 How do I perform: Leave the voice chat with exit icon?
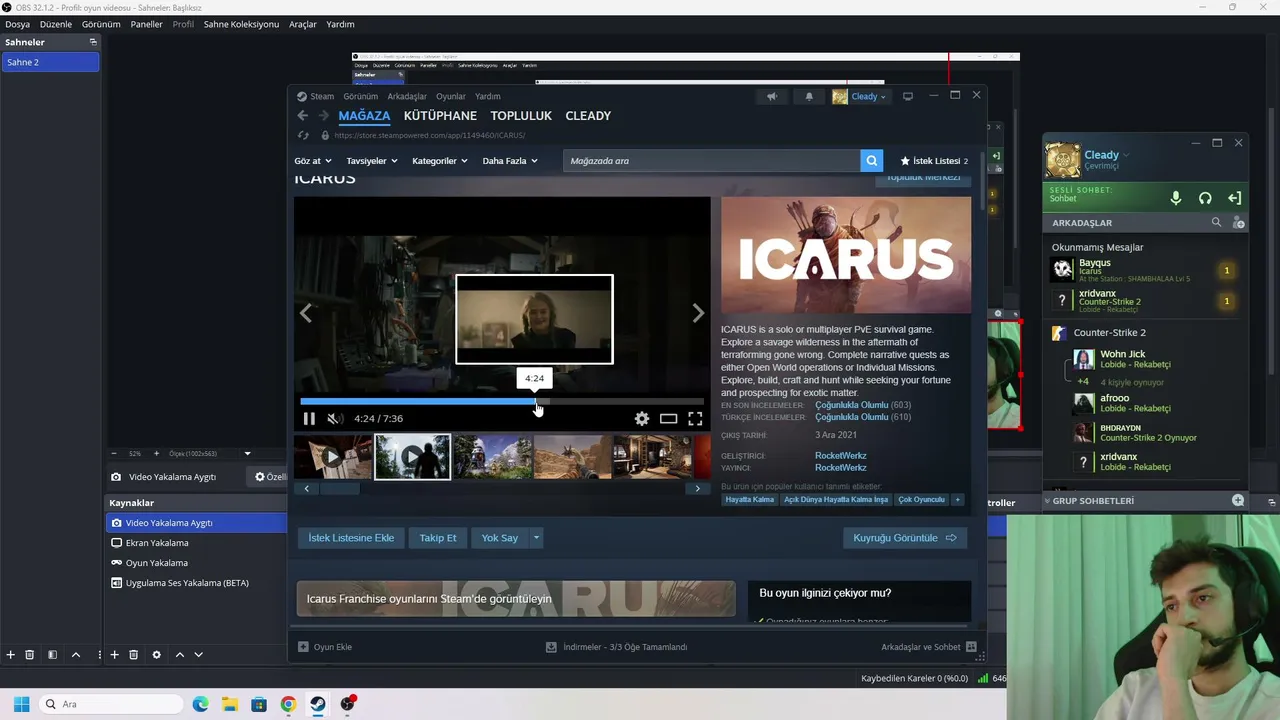(1234, 198)
